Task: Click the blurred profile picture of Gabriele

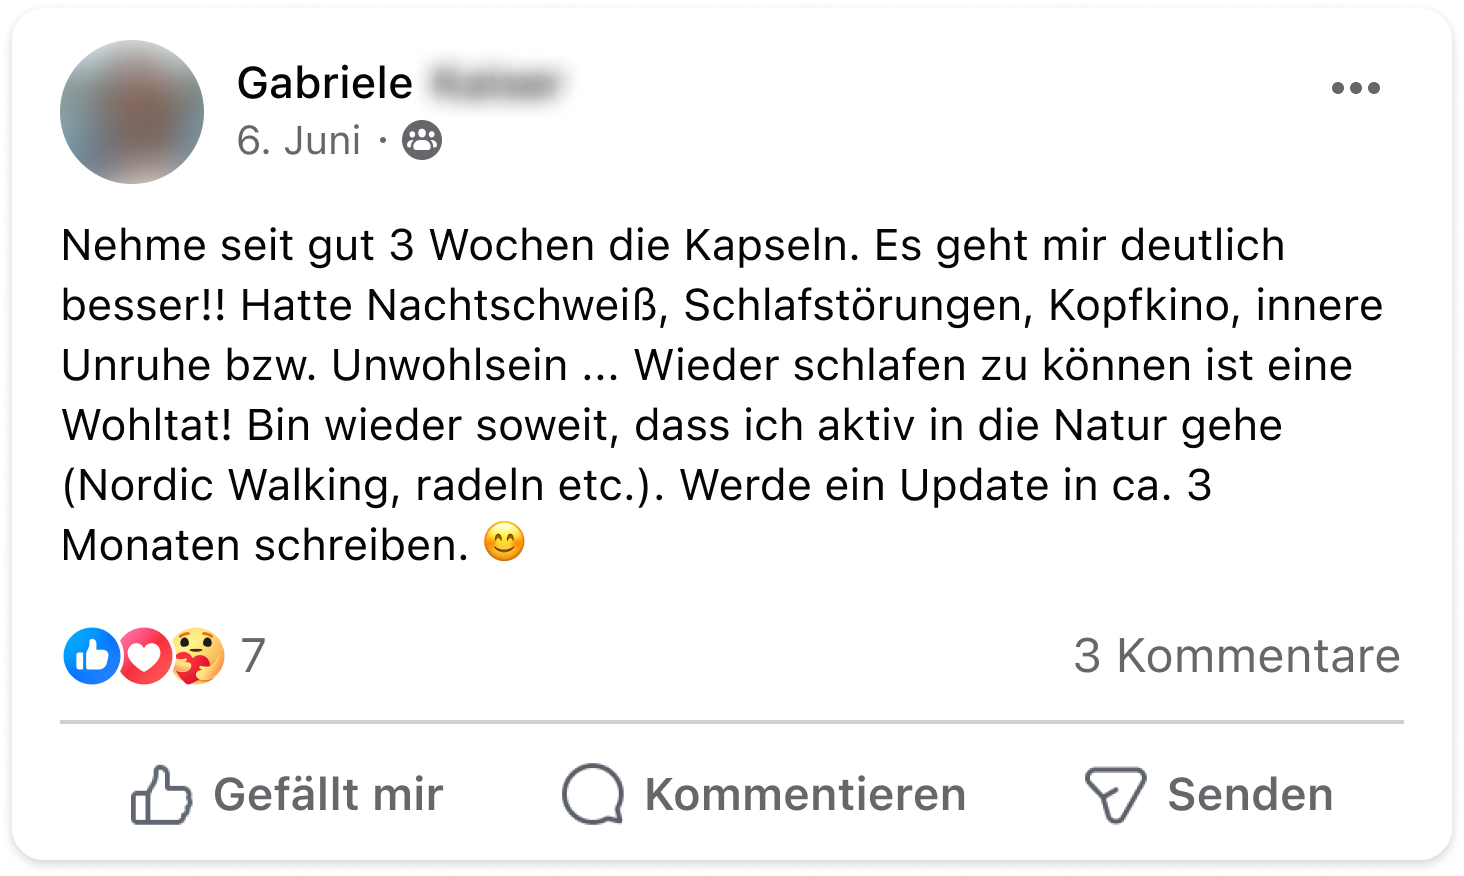Action: [132, 112]
